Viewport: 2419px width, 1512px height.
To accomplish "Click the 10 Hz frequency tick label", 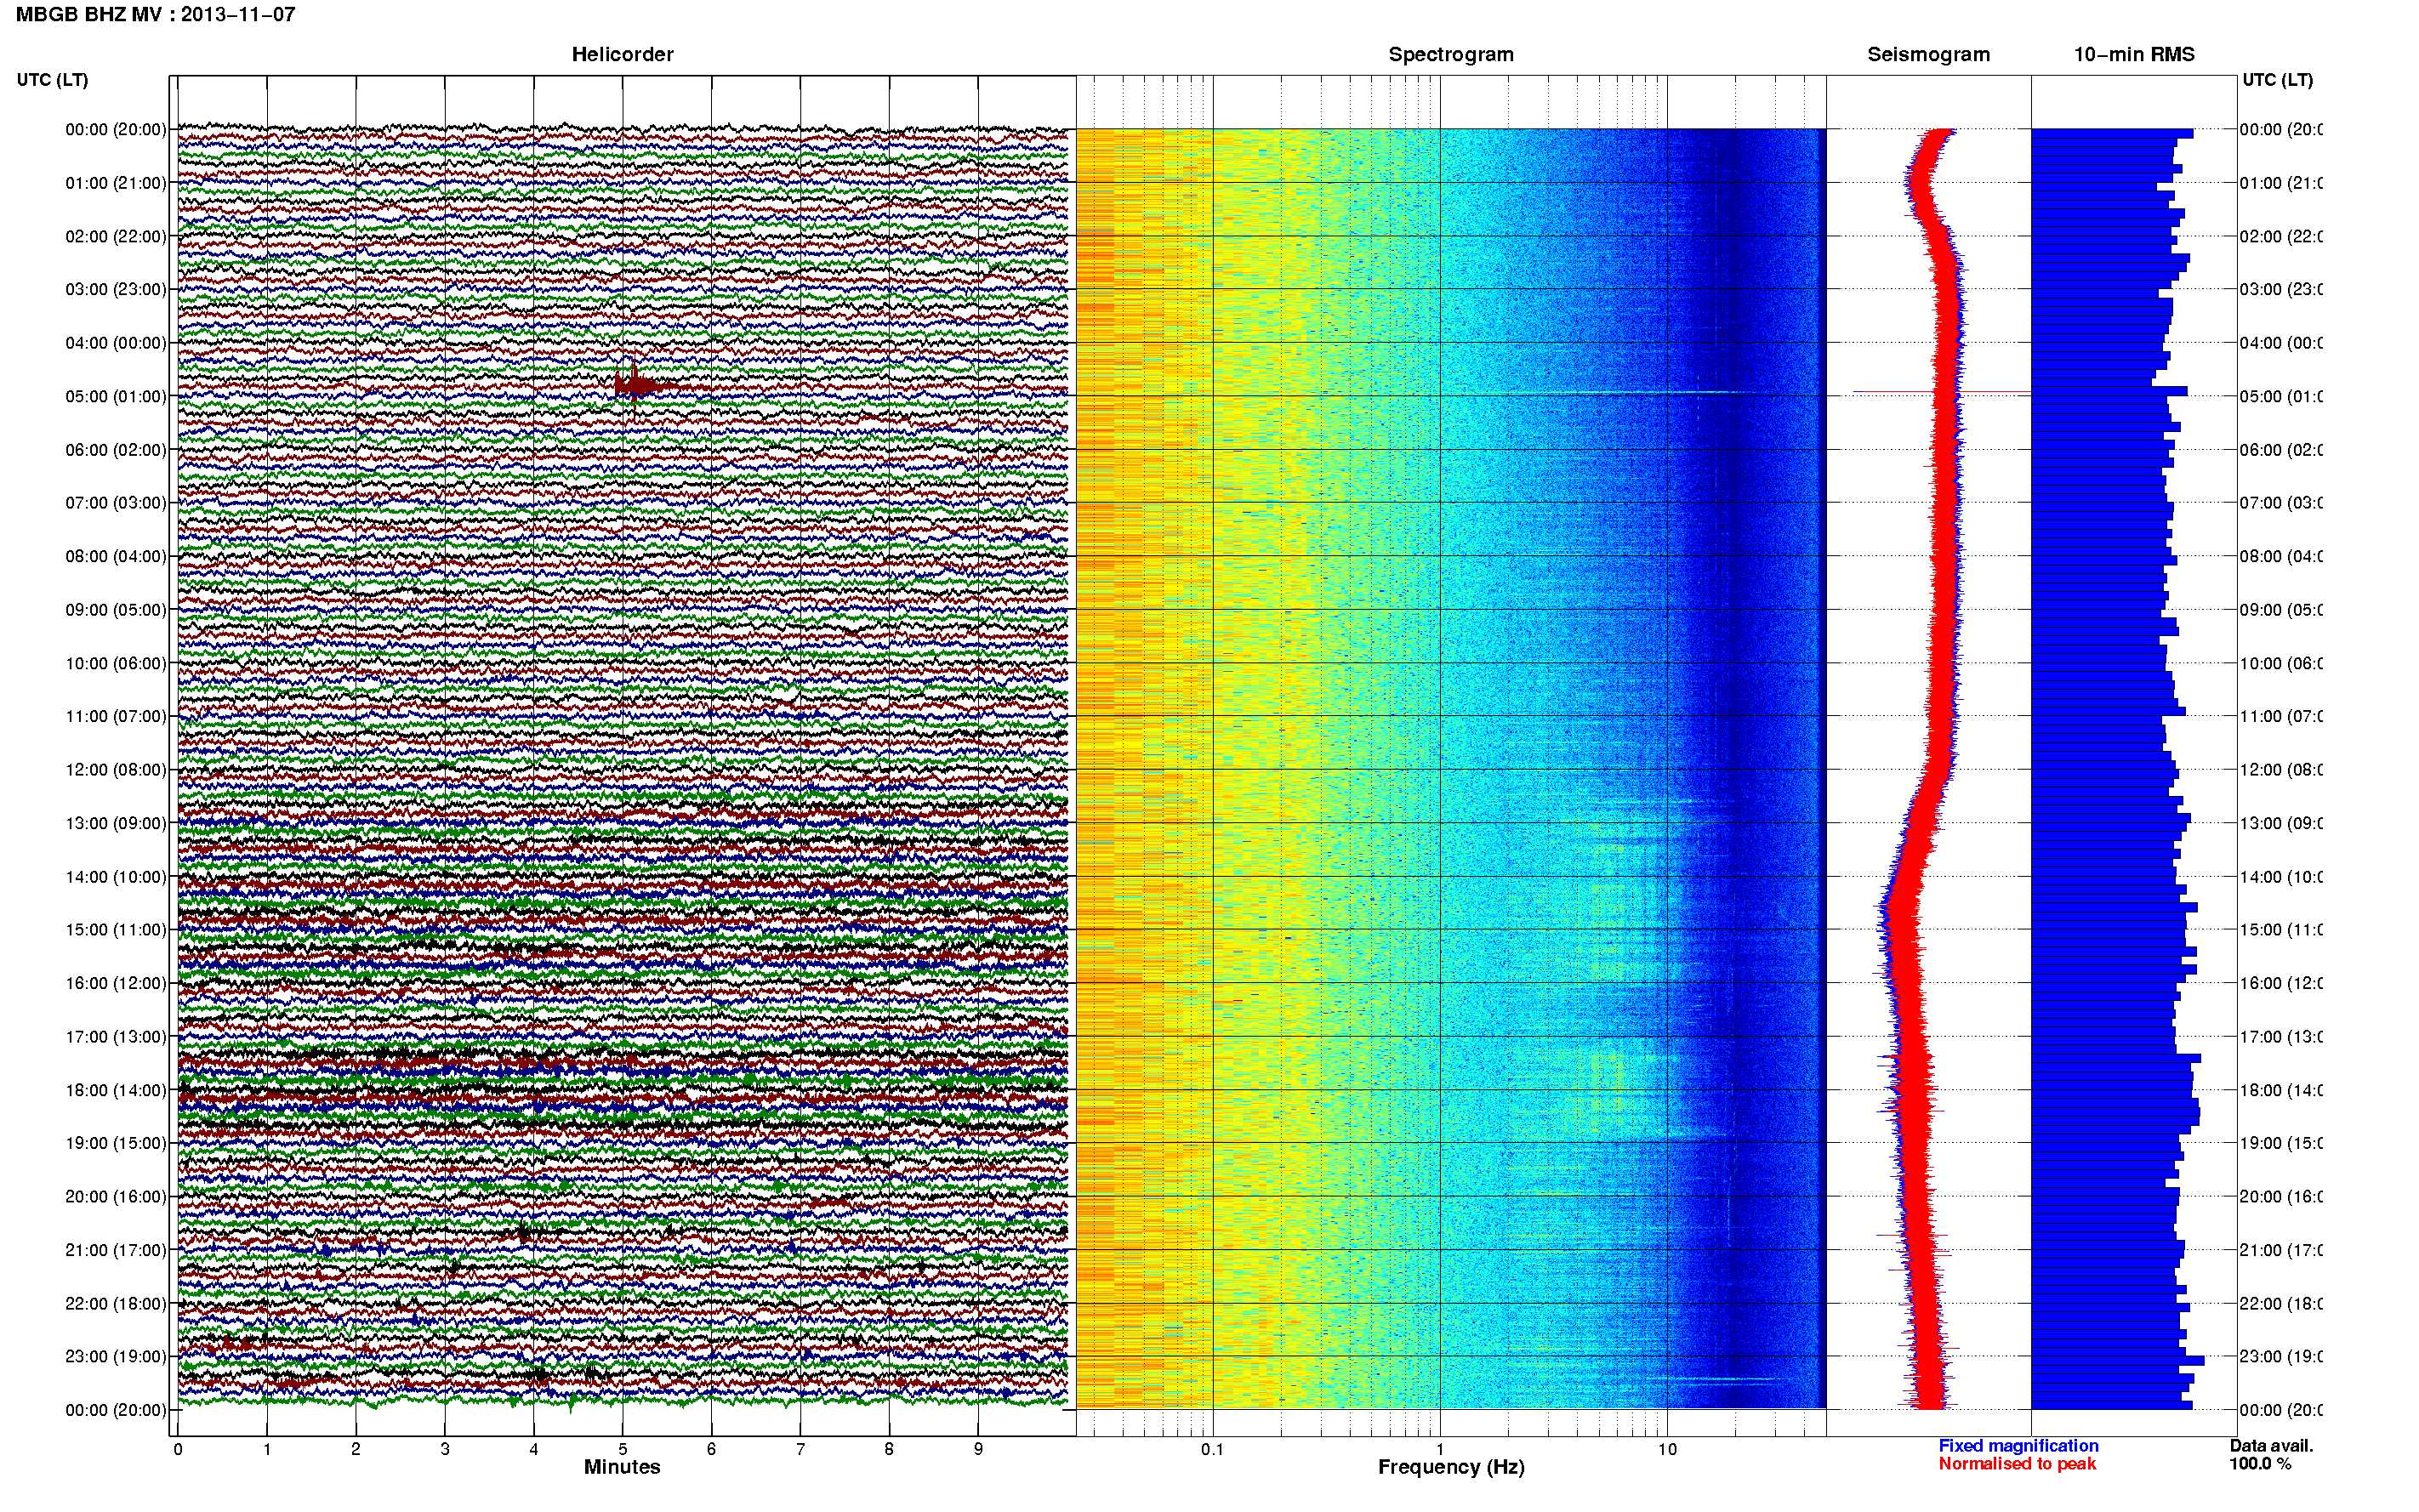I will 1667,1449.
